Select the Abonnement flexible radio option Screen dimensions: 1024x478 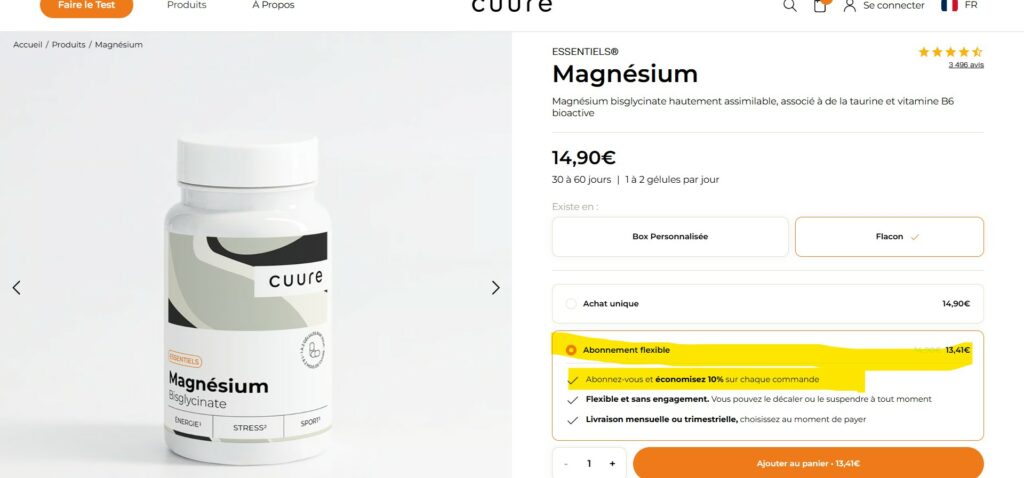571,350
